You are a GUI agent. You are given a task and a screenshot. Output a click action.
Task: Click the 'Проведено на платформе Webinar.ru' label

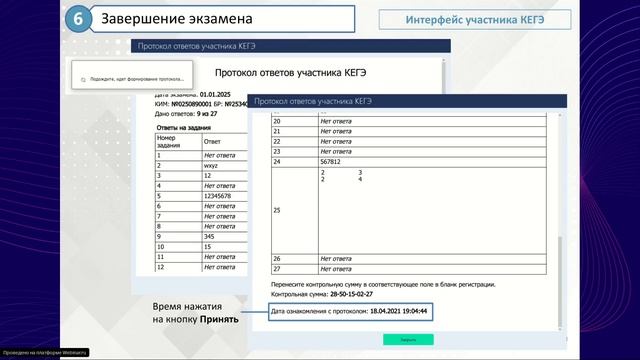click(x=44, y=353)
